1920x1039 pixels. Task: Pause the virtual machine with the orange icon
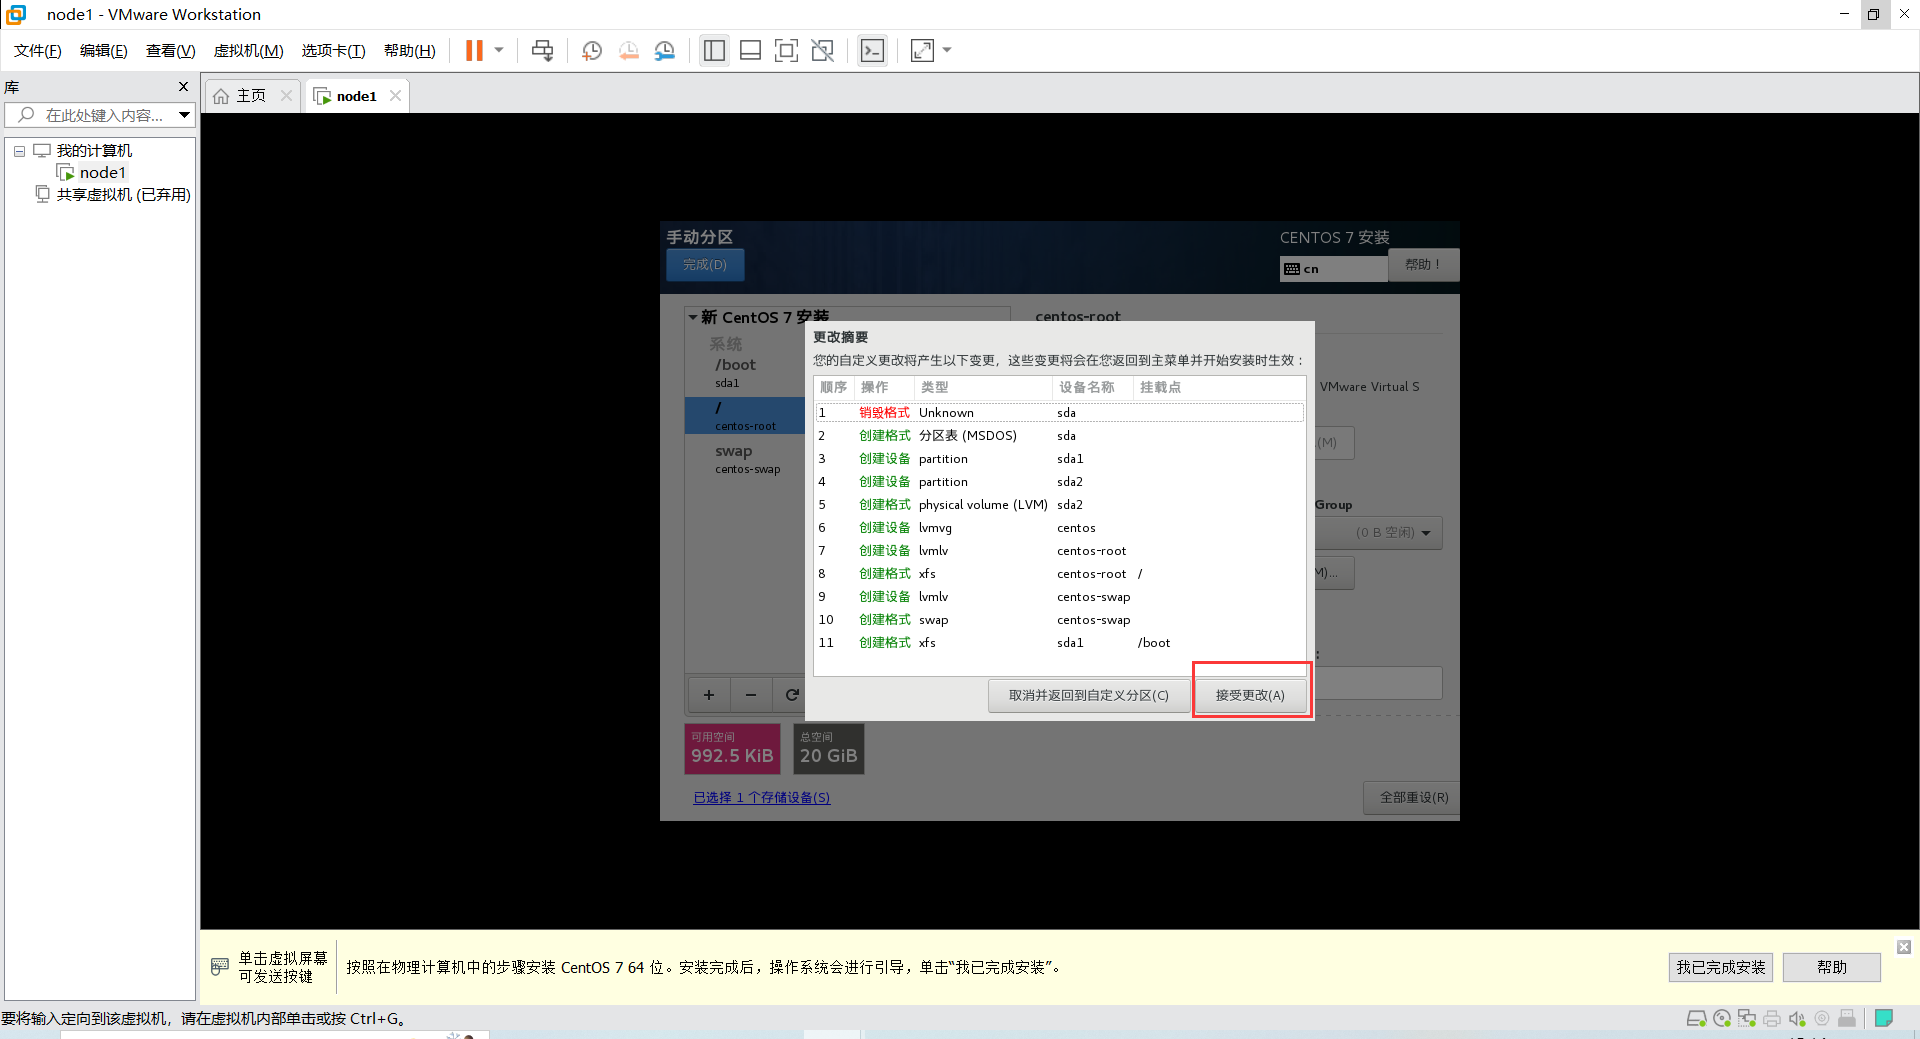pos(474,50)
